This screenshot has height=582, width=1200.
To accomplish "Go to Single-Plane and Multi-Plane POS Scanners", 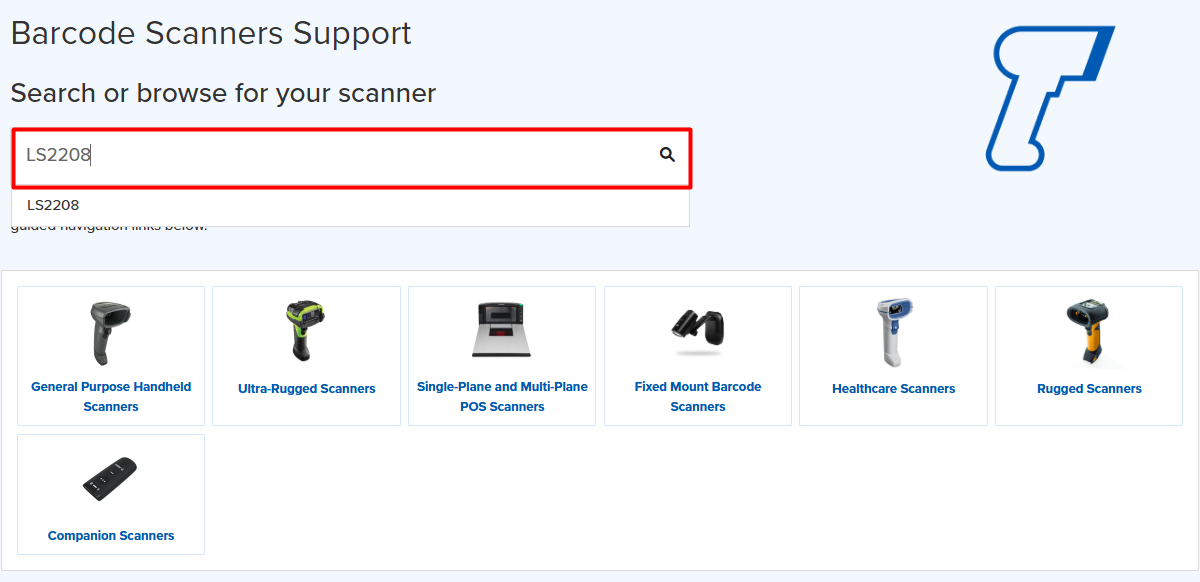I will pyautogui.click(x=502, y=397).
